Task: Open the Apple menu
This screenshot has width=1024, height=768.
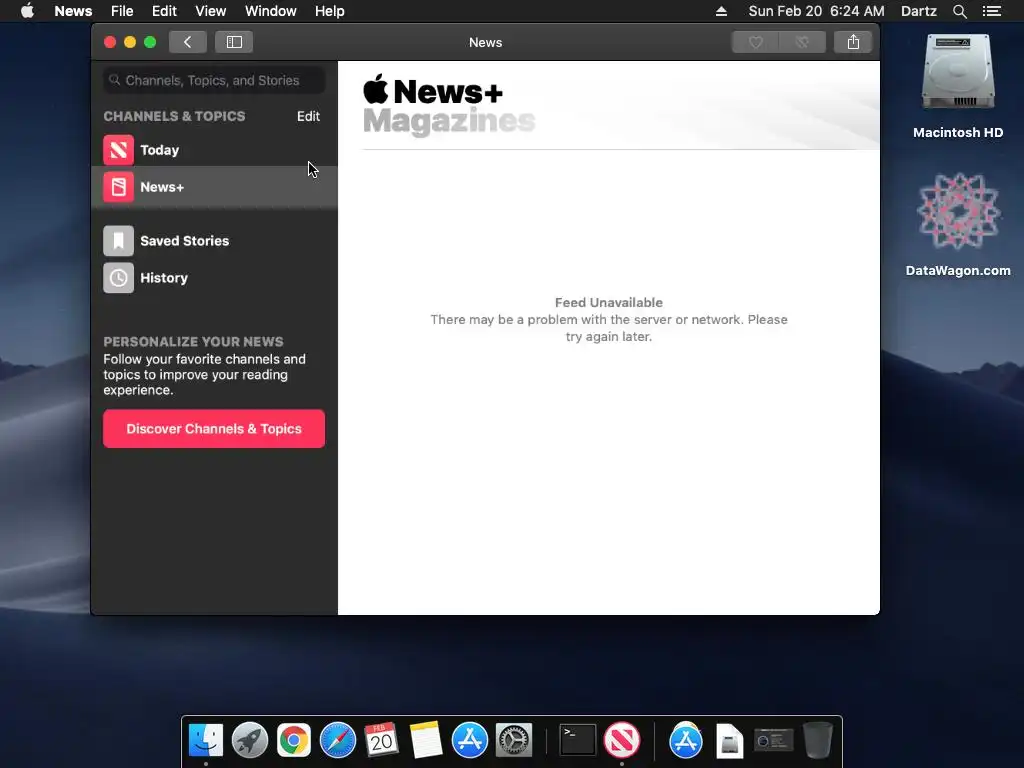Action: (27, 11)
